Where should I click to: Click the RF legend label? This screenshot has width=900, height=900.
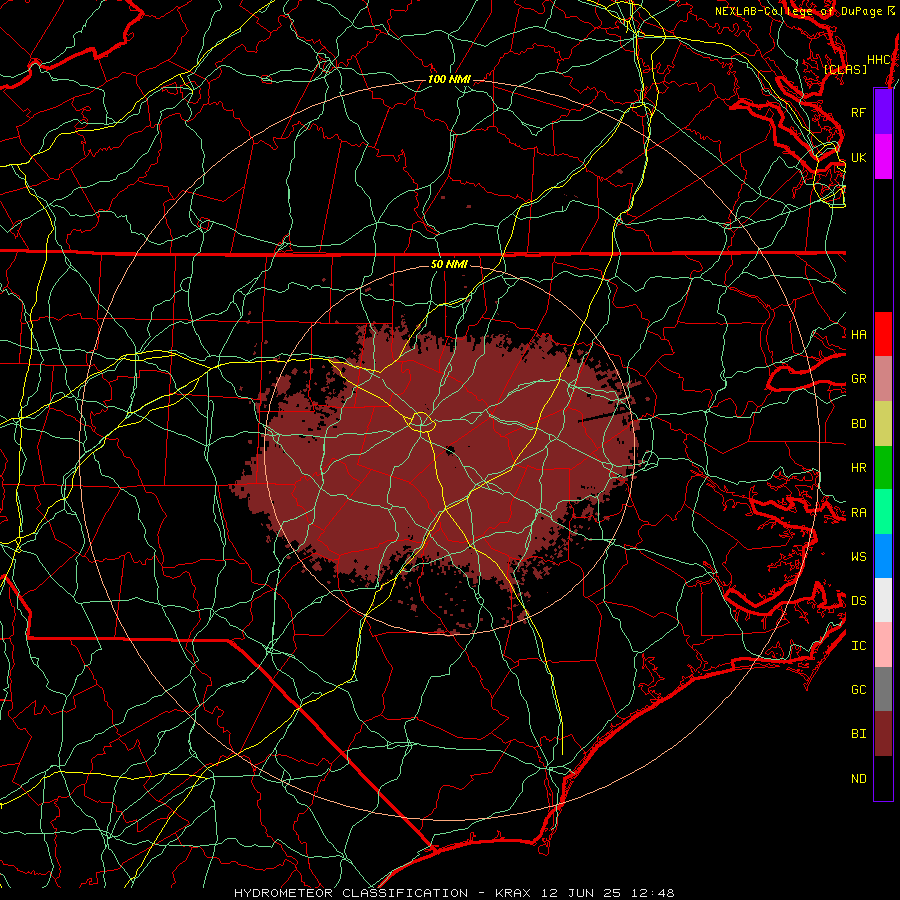[858, 112]
